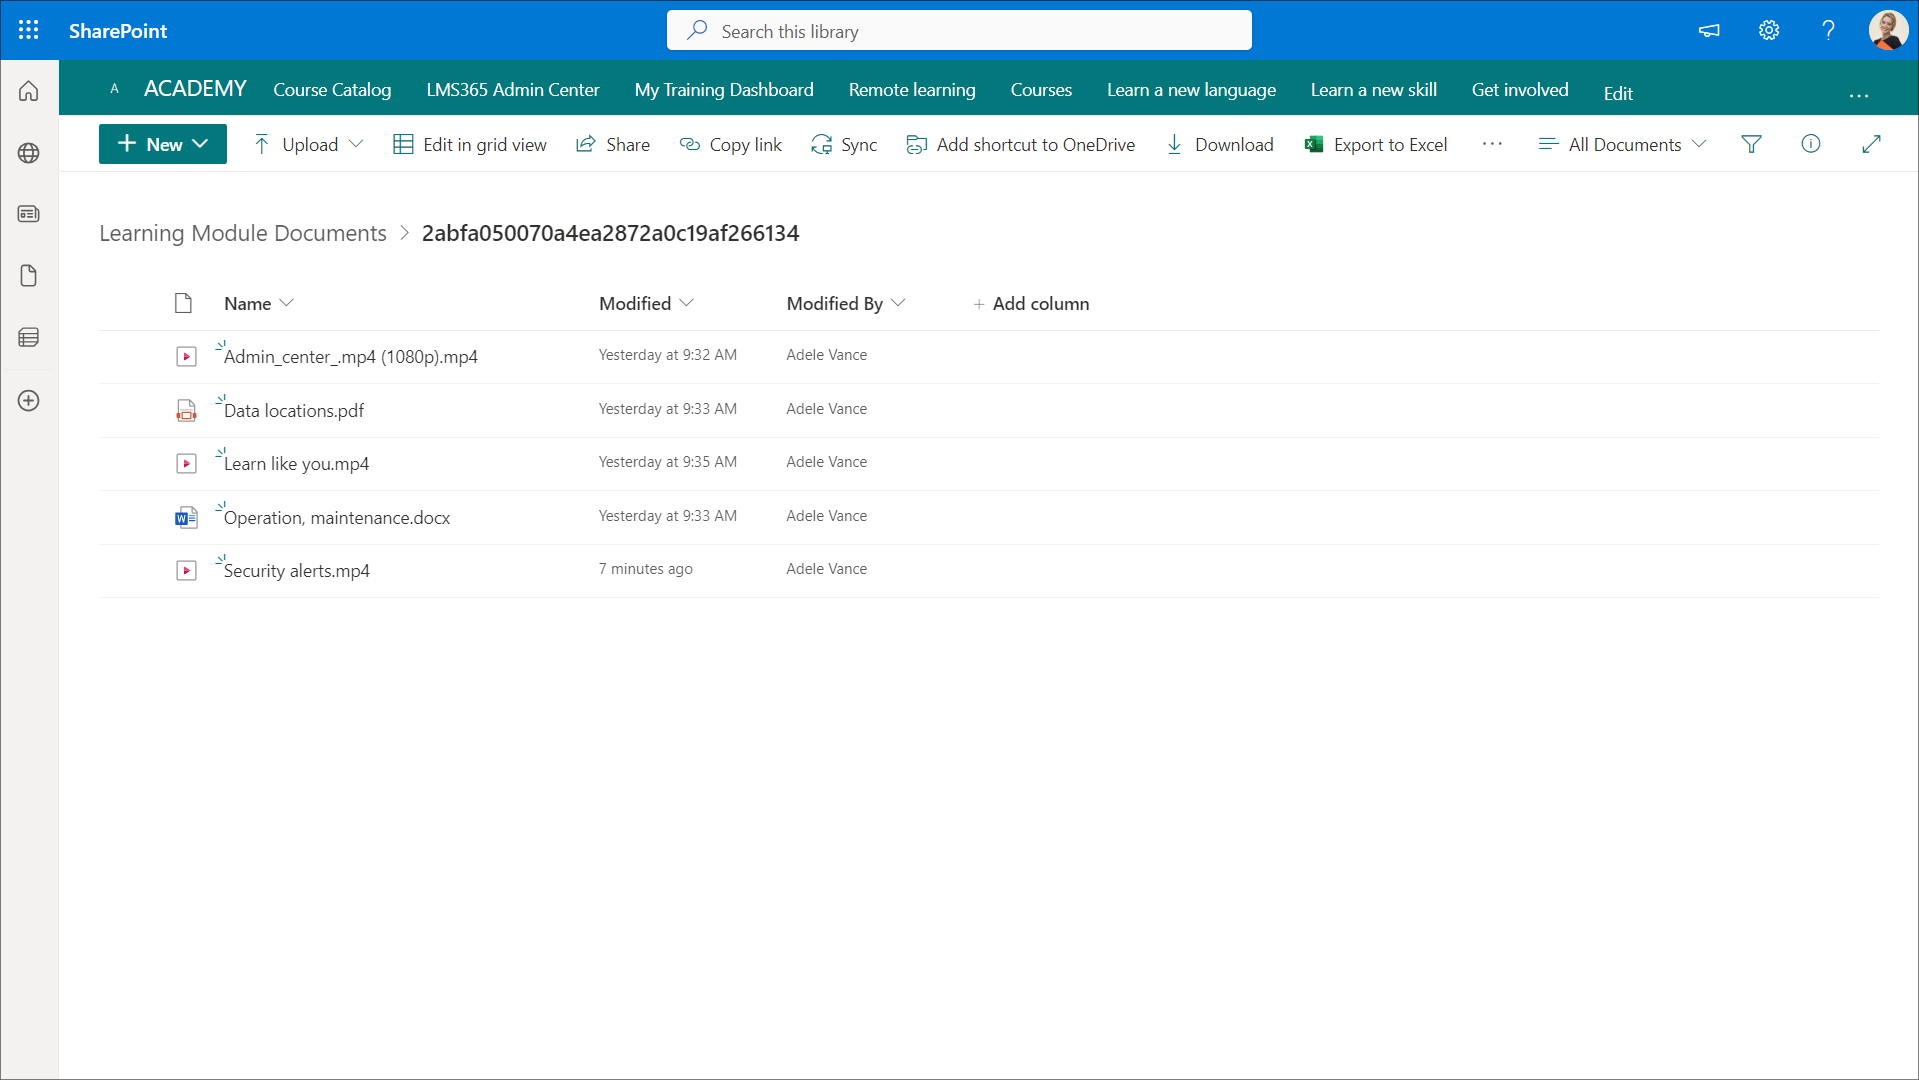This screenshot has height=1080, width=1919.
Task: Click the megaphone notification icon
Action: [x=1709, y=30]
